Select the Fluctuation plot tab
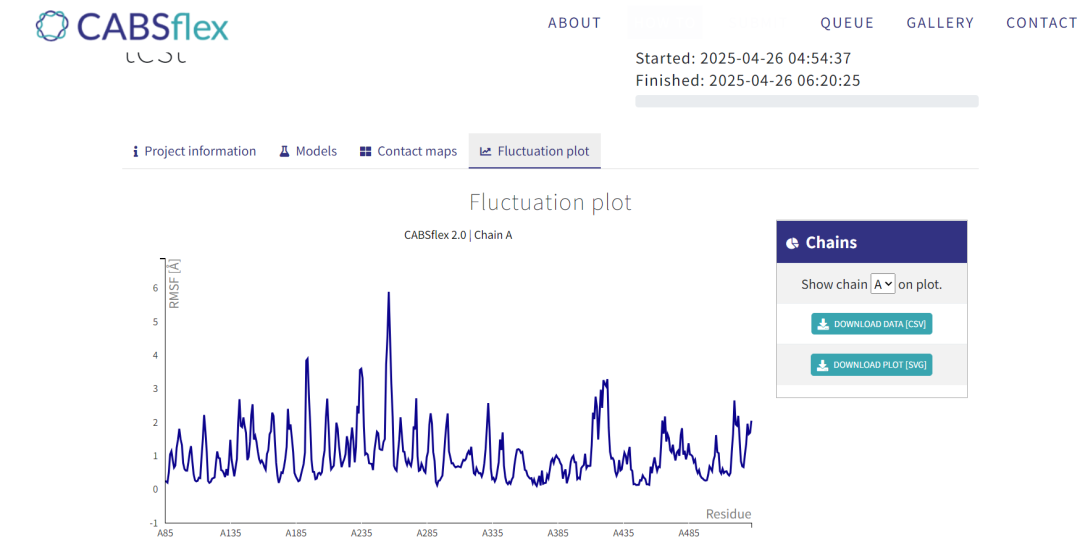The width and height of the screenshot is (1080, 553). pos(534,151)
